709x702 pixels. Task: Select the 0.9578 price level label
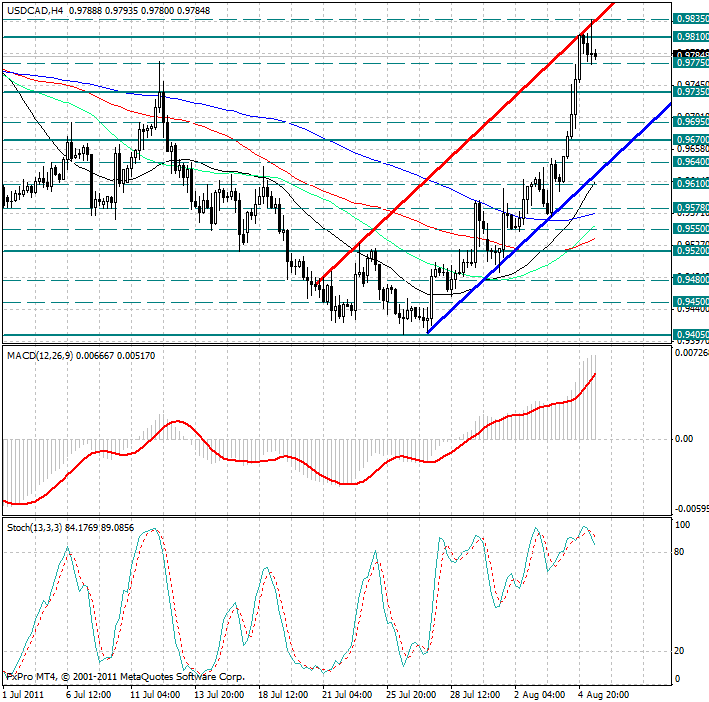coord(691,208)
